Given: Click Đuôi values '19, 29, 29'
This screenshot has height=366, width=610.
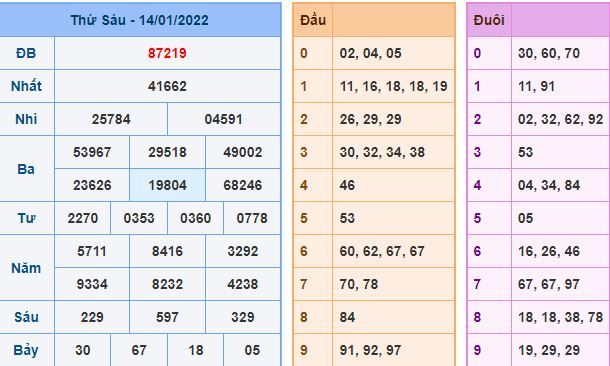Looking at the screenshot, I should click(x=549, y=351).
